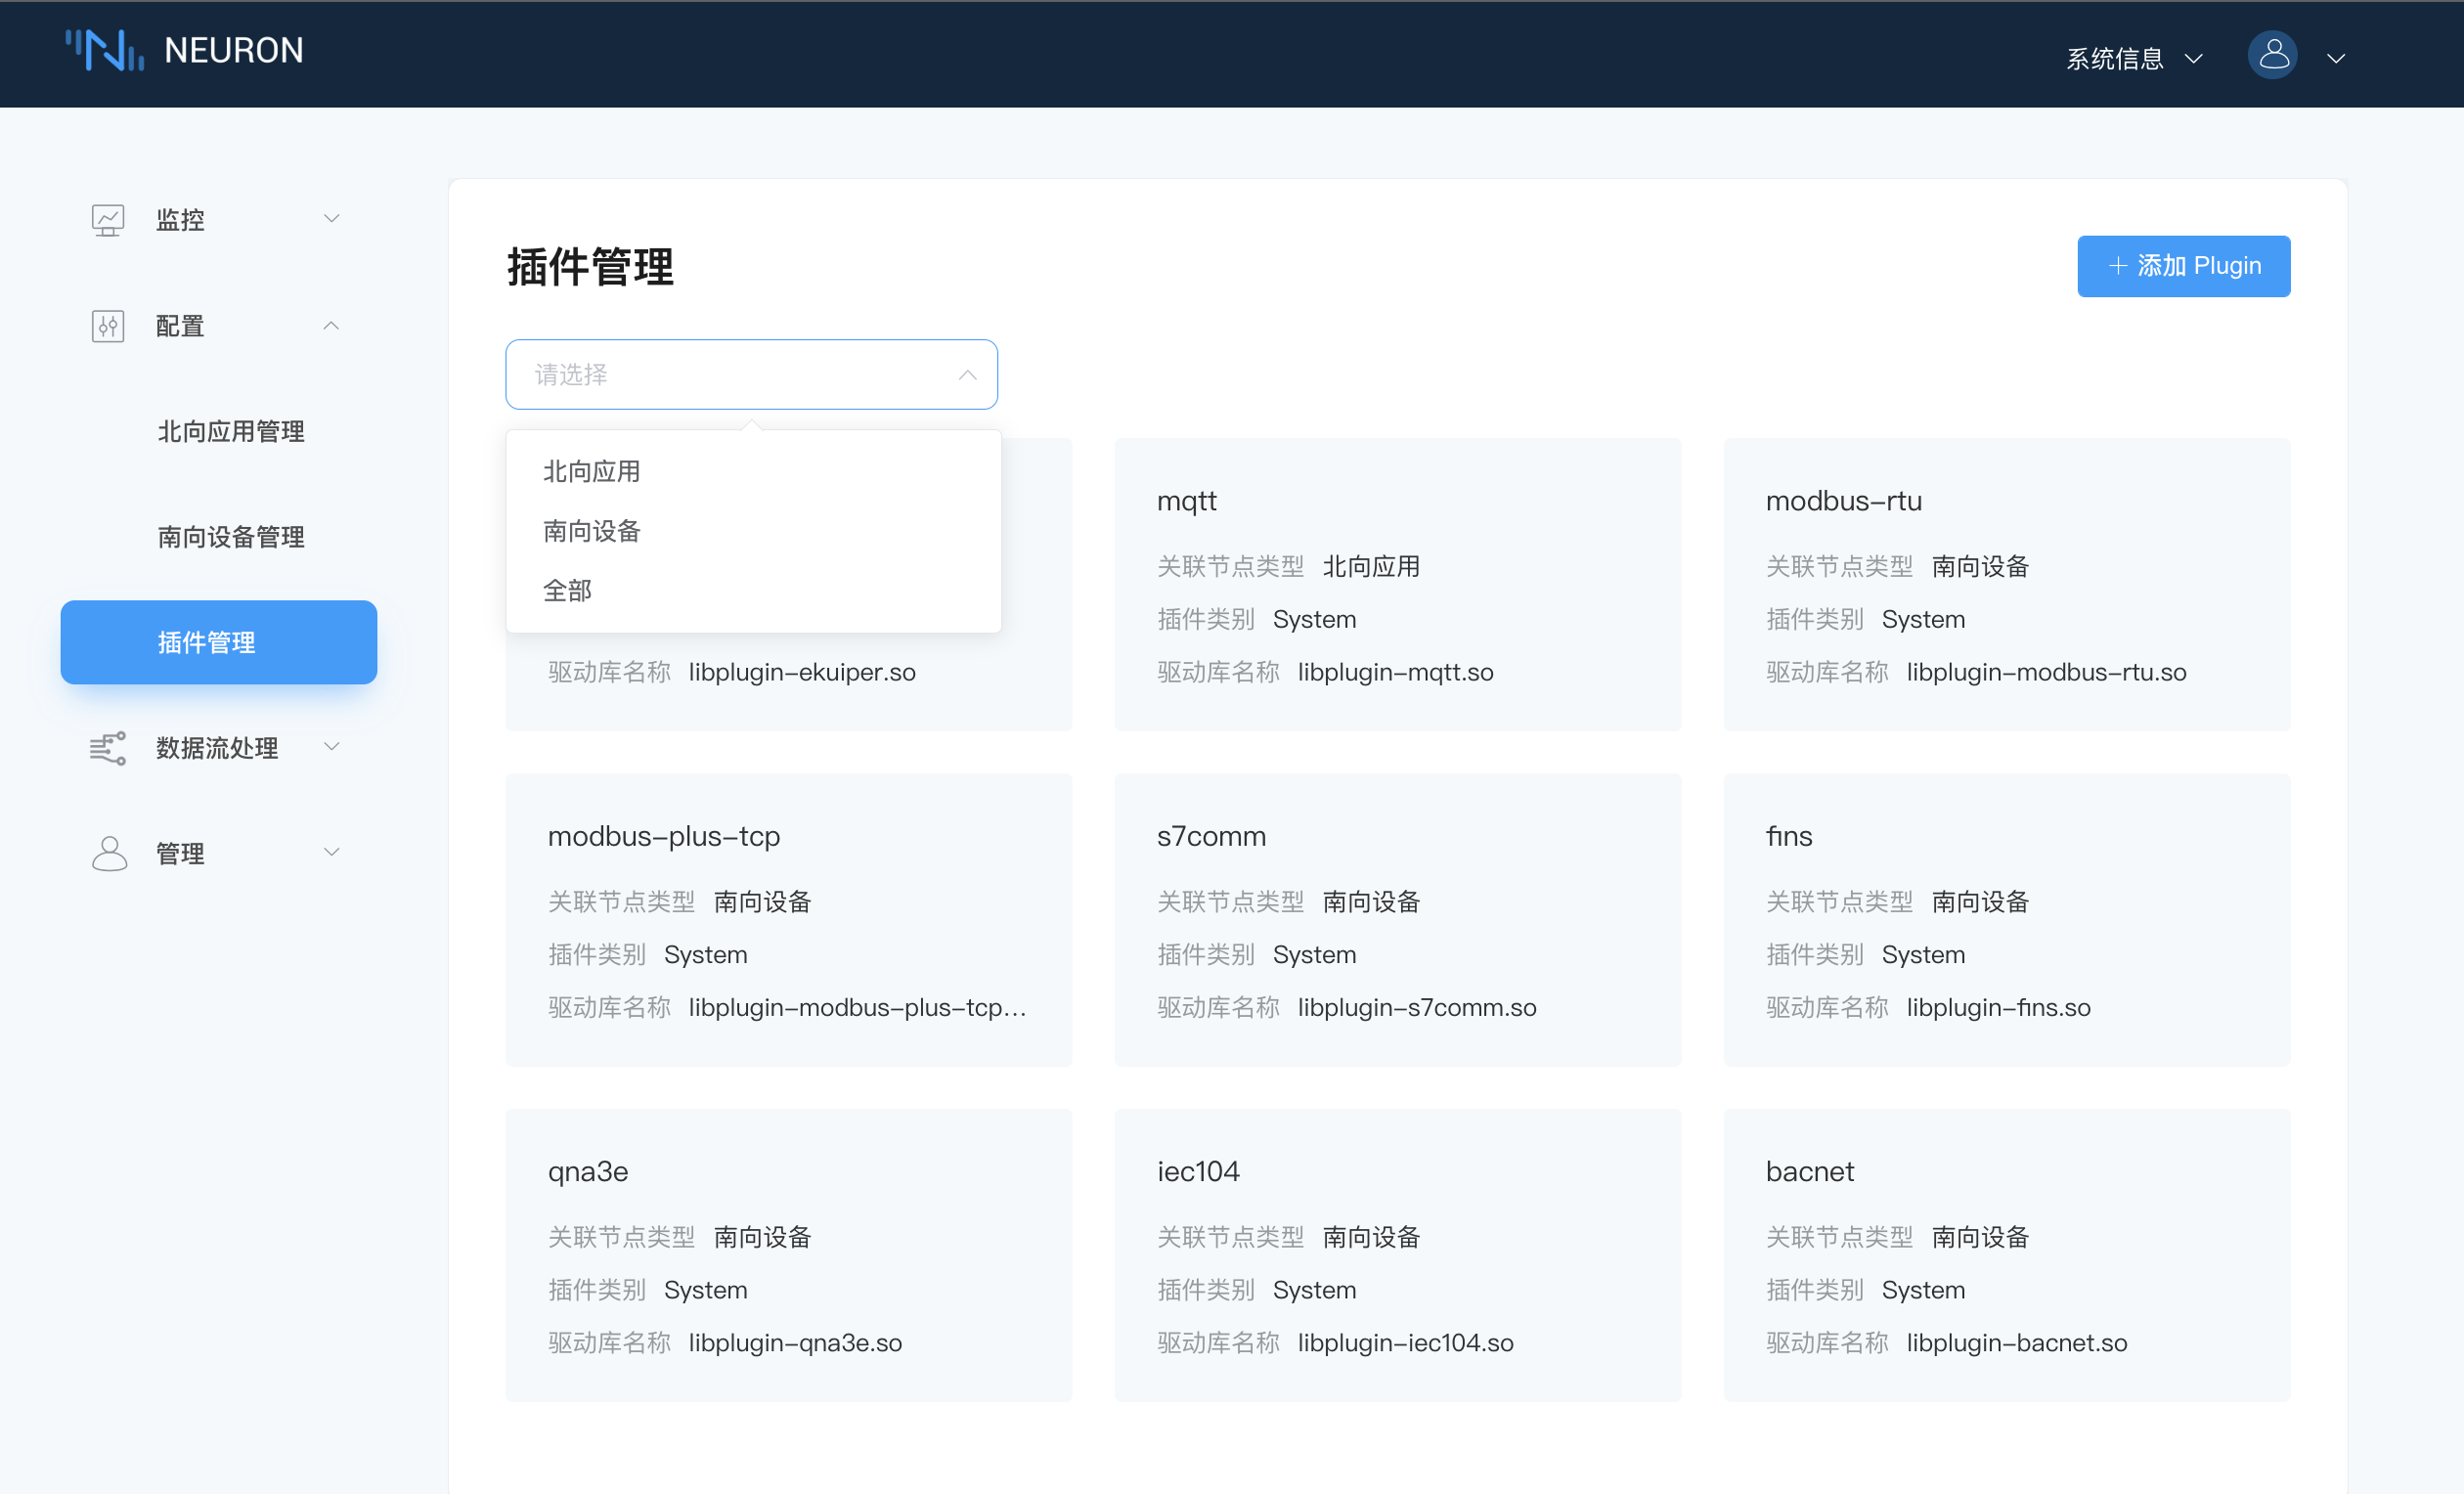Select 全部 from the dropdown list
Viewport: 2464px width, 1494px height.
click(753, 591)
